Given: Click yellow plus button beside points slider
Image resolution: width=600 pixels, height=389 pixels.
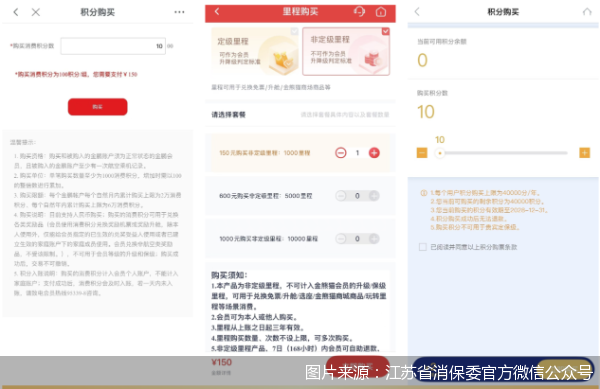Looking at the screenshot, I should point(584,153).
